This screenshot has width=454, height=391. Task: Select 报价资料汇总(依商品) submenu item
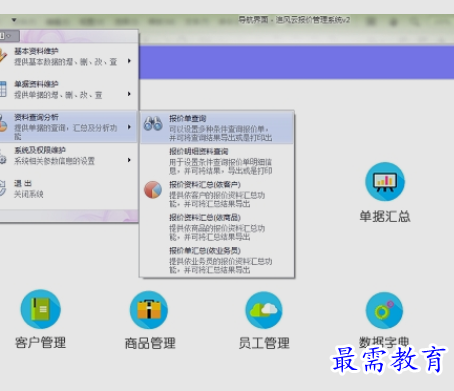pos(217,227)
